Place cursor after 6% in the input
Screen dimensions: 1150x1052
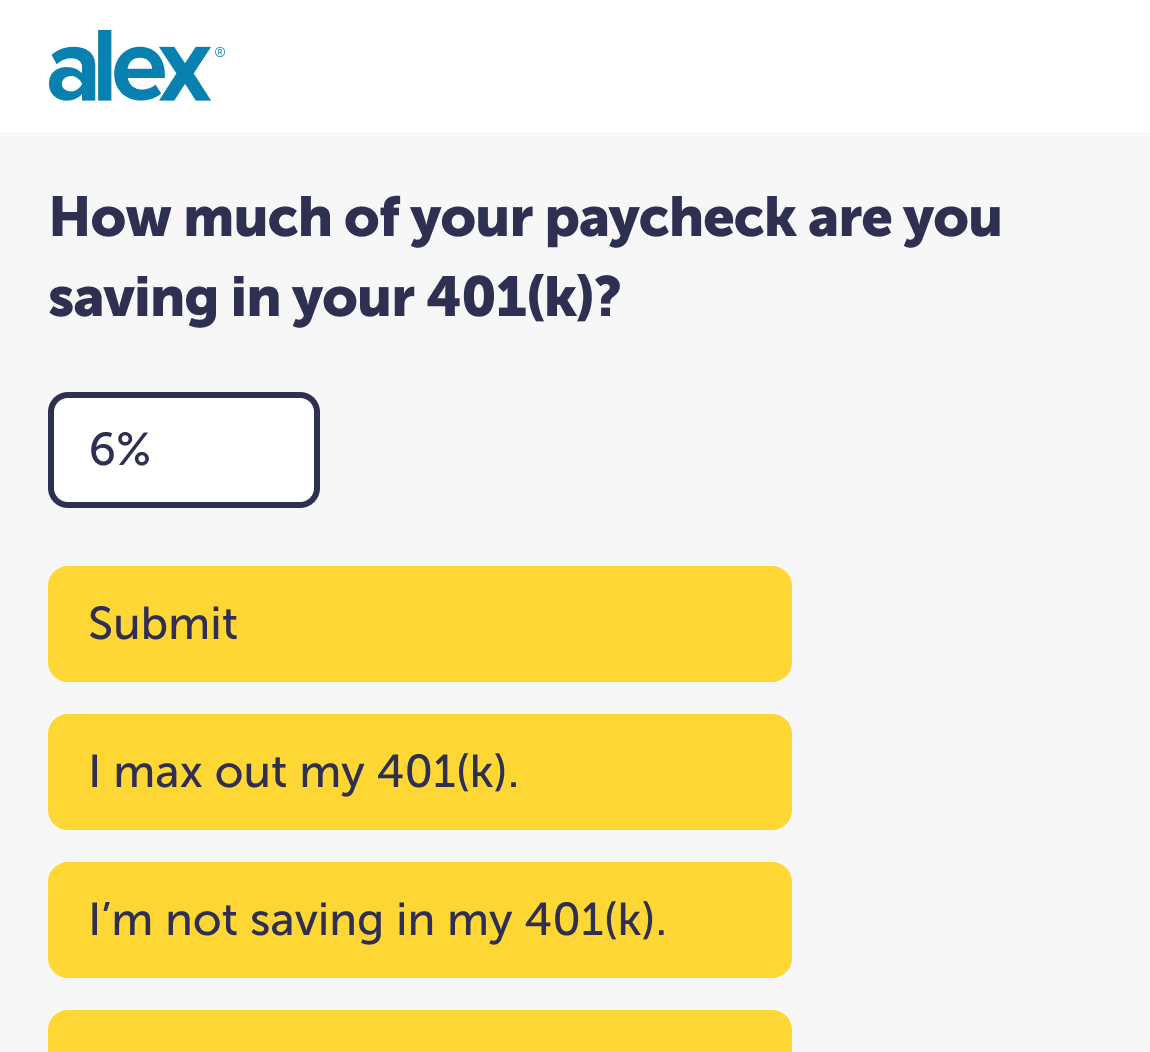coord(153,449)
